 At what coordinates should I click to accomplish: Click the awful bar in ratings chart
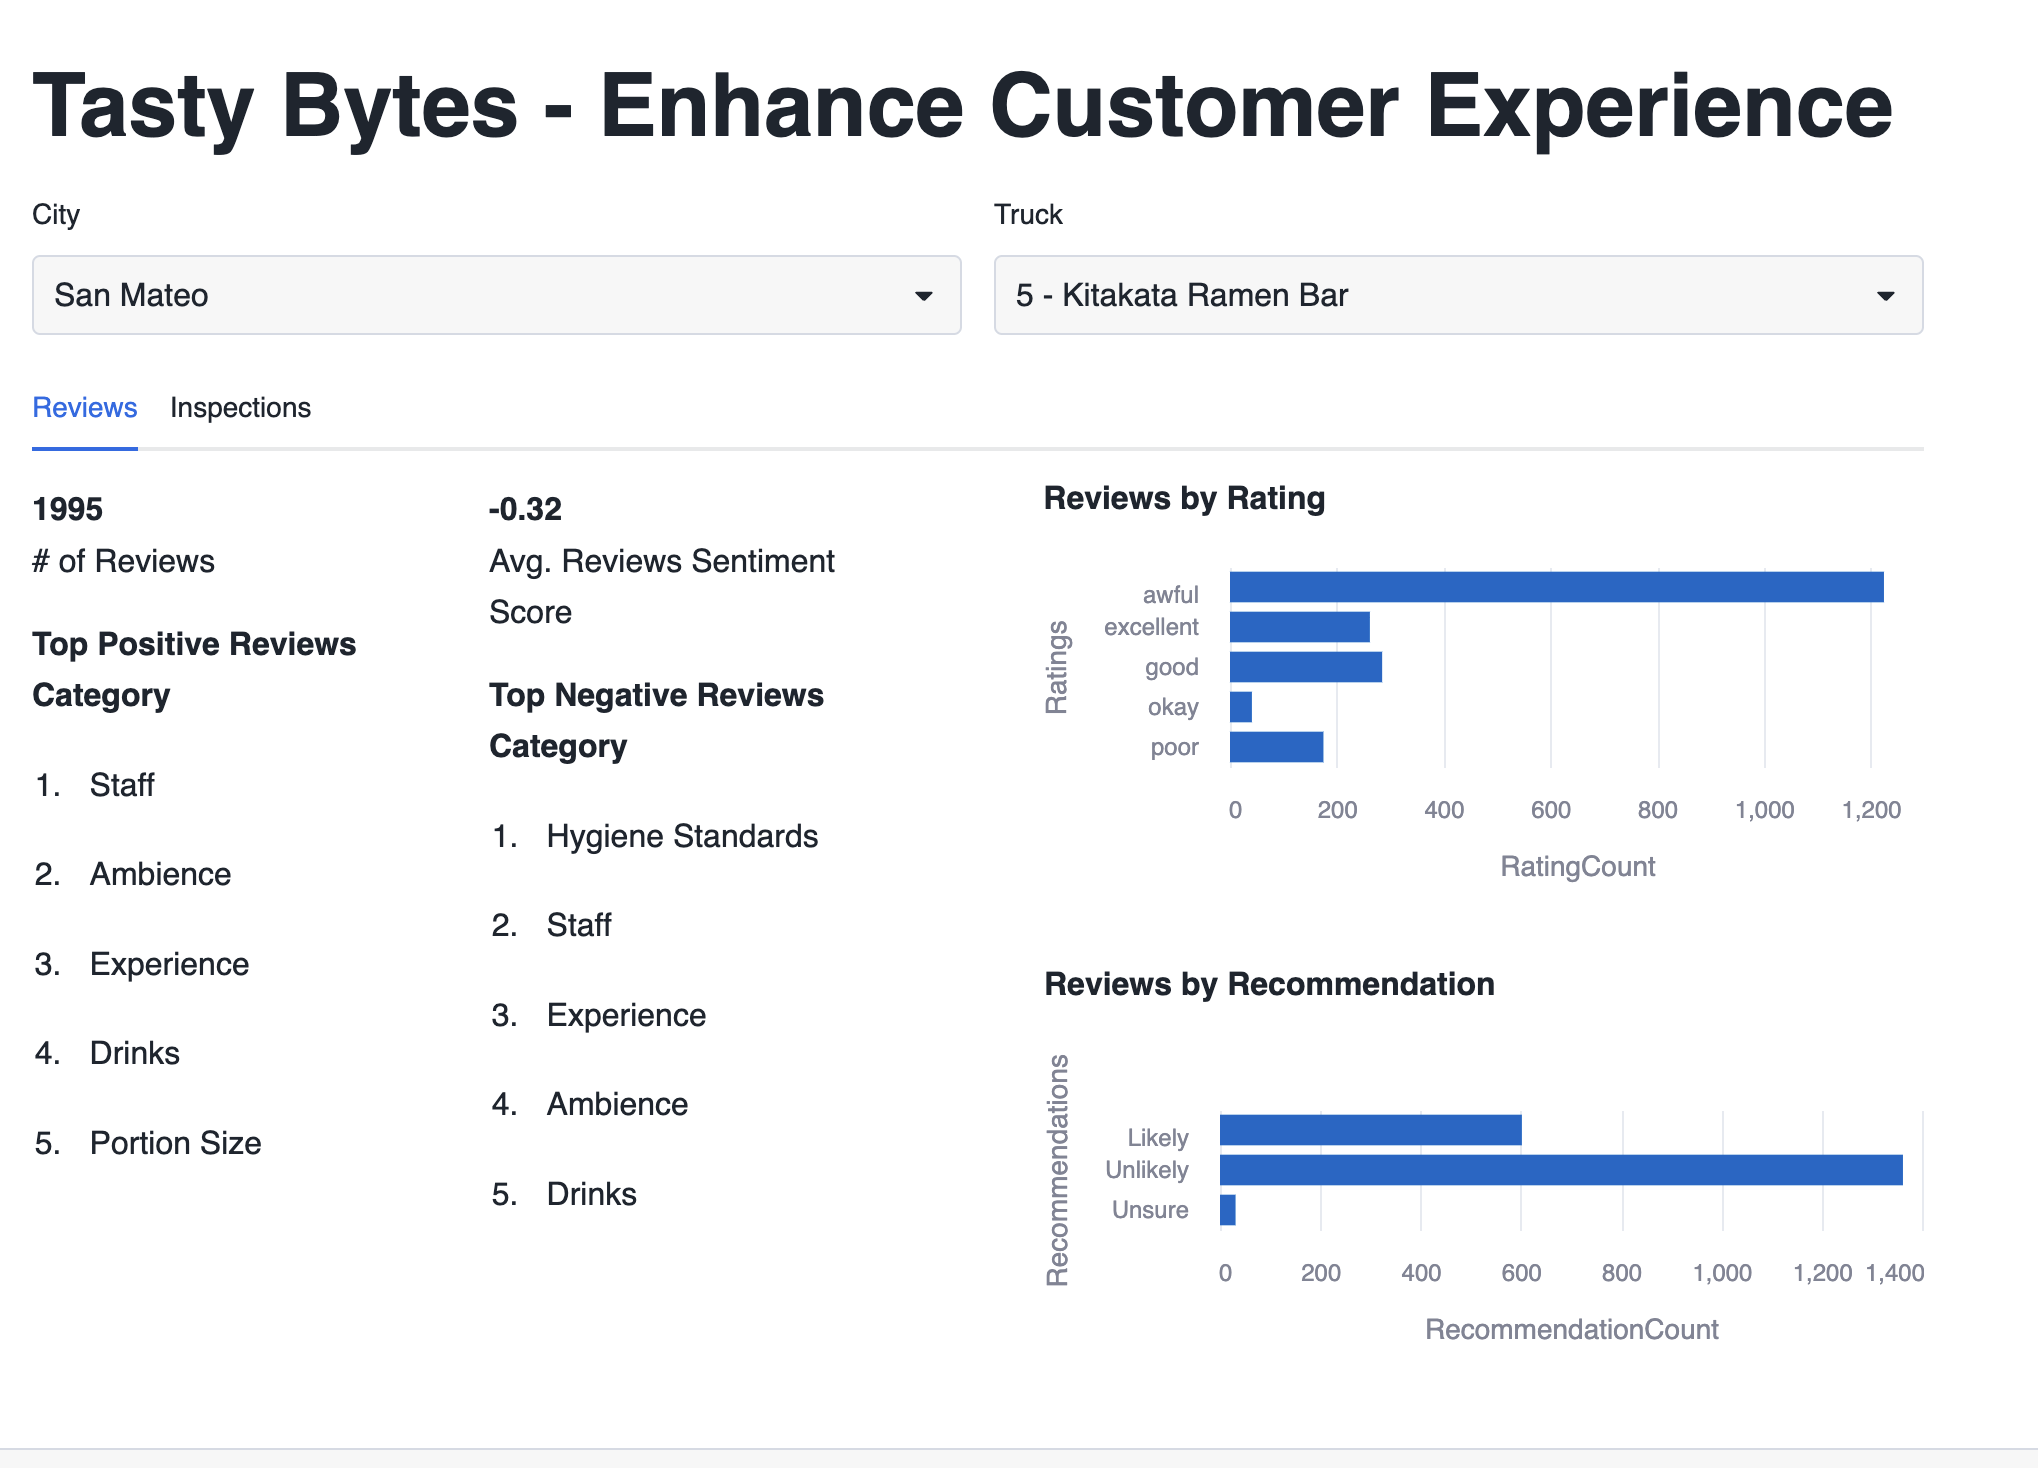[1555, 587]
